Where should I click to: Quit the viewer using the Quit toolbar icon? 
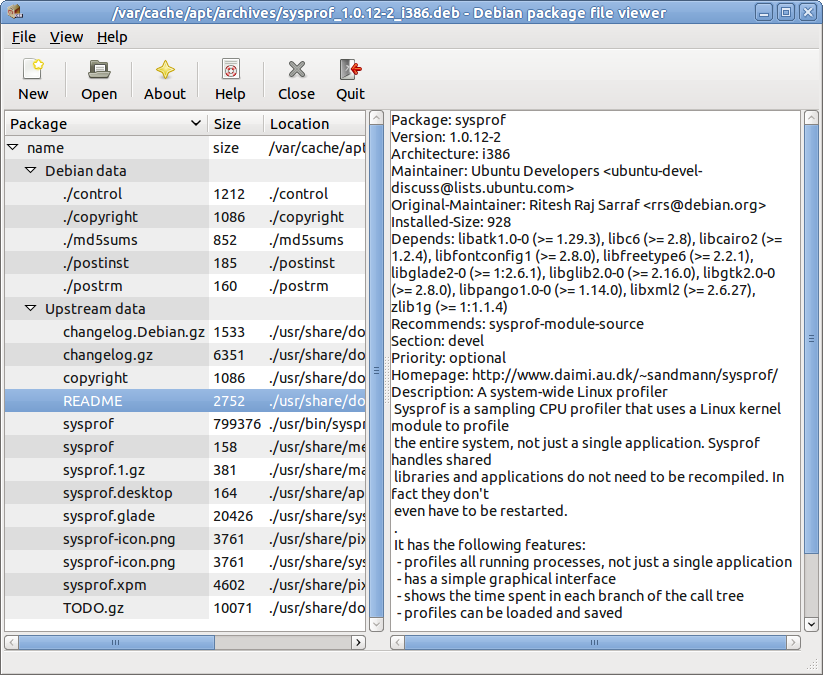pos(349,79)
